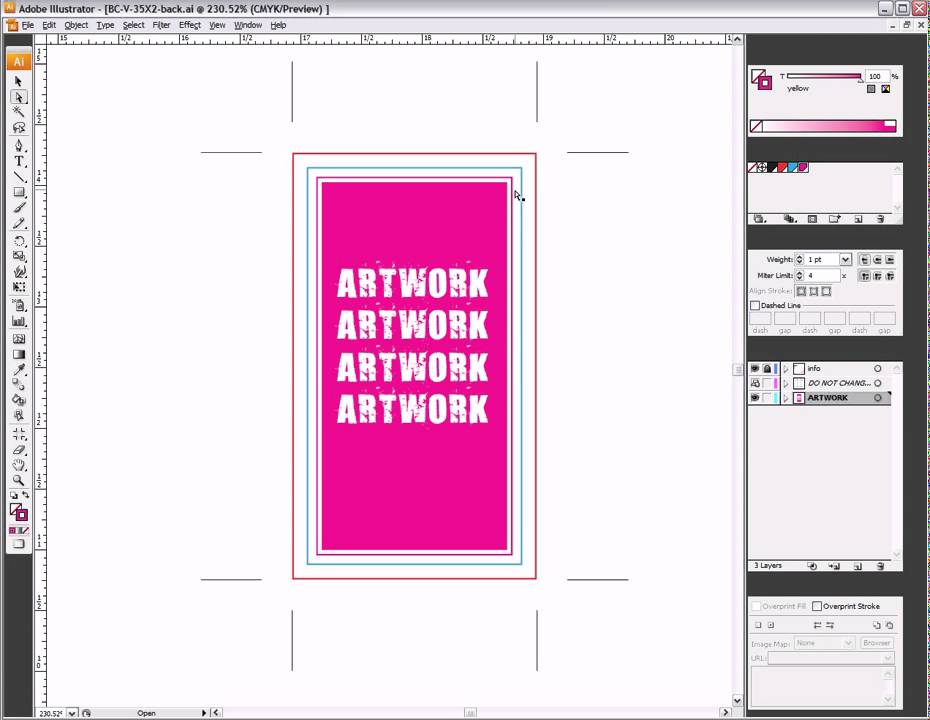930x720 pixels.
Task: Click Create New Layer icon in Layers panel
Action: point(858,566)
